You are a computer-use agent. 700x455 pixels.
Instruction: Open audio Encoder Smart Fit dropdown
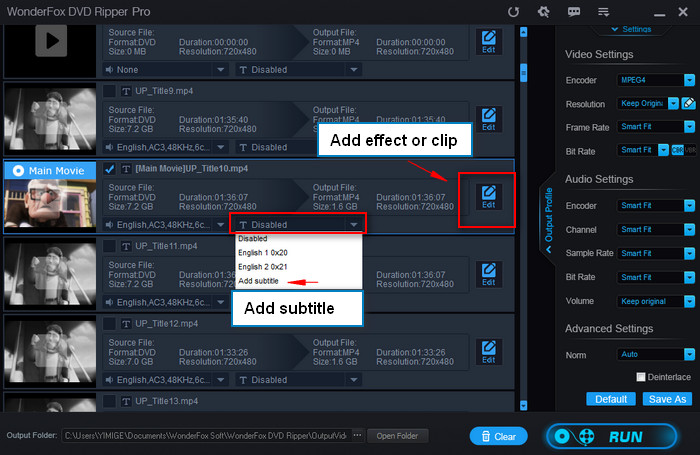click(x=656, y=205)
